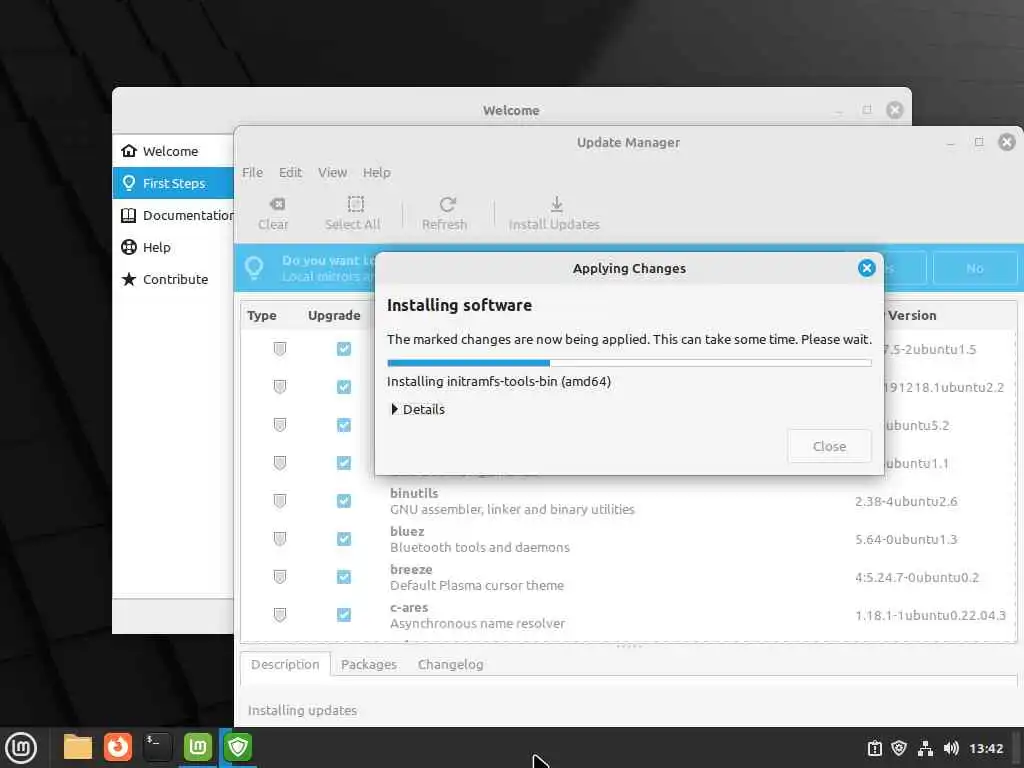
Task: Click the update shield icon in system tray
Action: pos(899,748)
